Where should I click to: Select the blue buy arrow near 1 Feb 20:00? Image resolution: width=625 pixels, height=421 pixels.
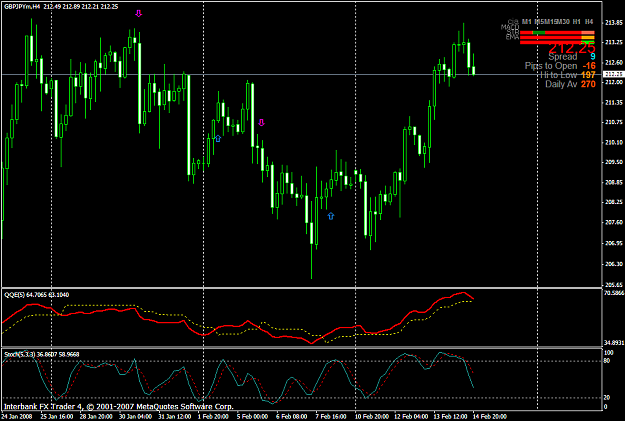coord(218,138)
